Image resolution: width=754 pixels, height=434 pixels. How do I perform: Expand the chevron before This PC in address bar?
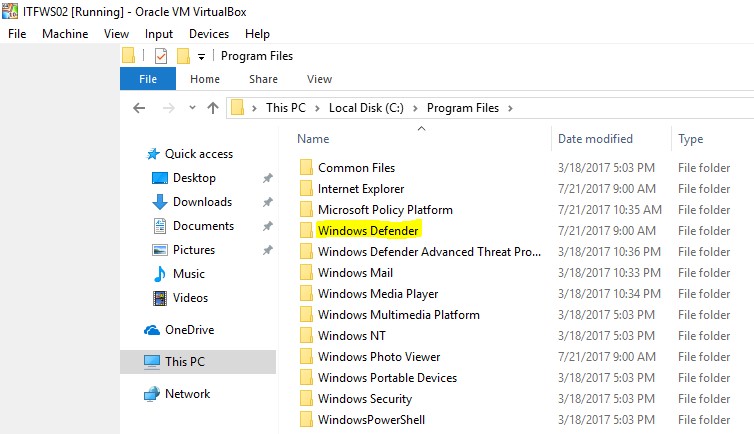(x=254, y=108)
